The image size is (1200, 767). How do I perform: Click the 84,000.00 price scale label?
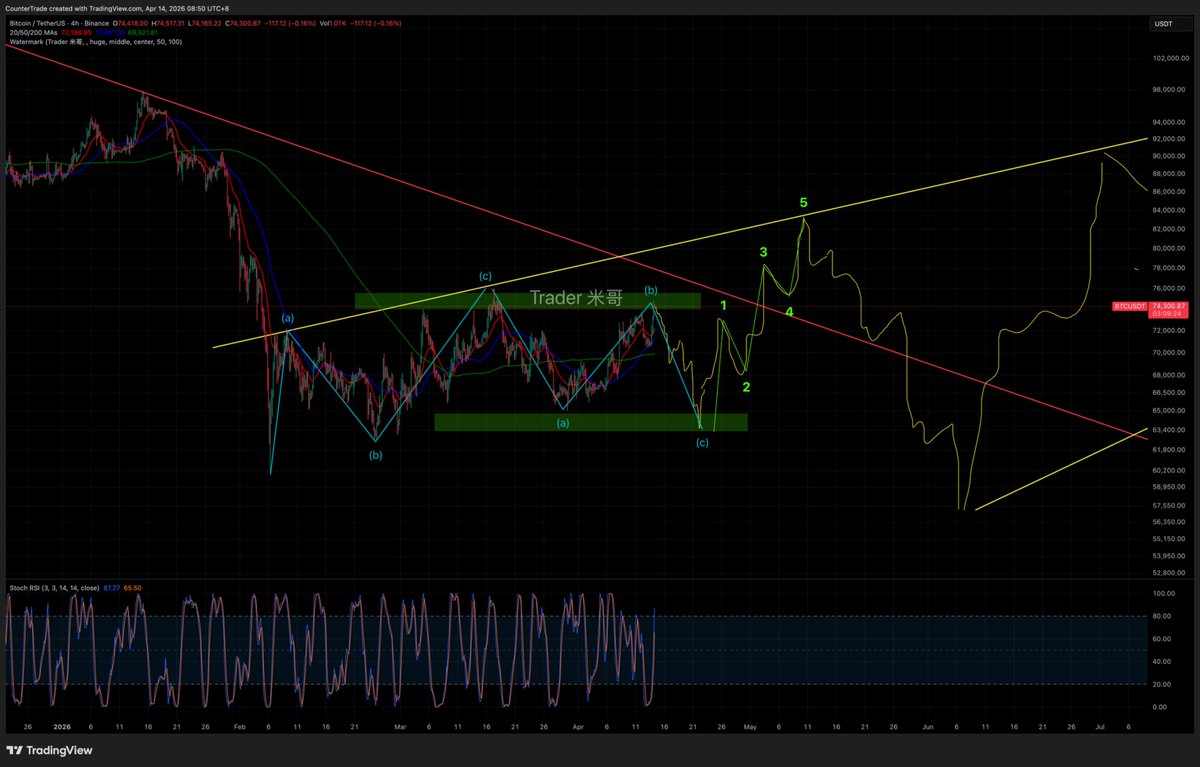click(x=1168, y=210)
